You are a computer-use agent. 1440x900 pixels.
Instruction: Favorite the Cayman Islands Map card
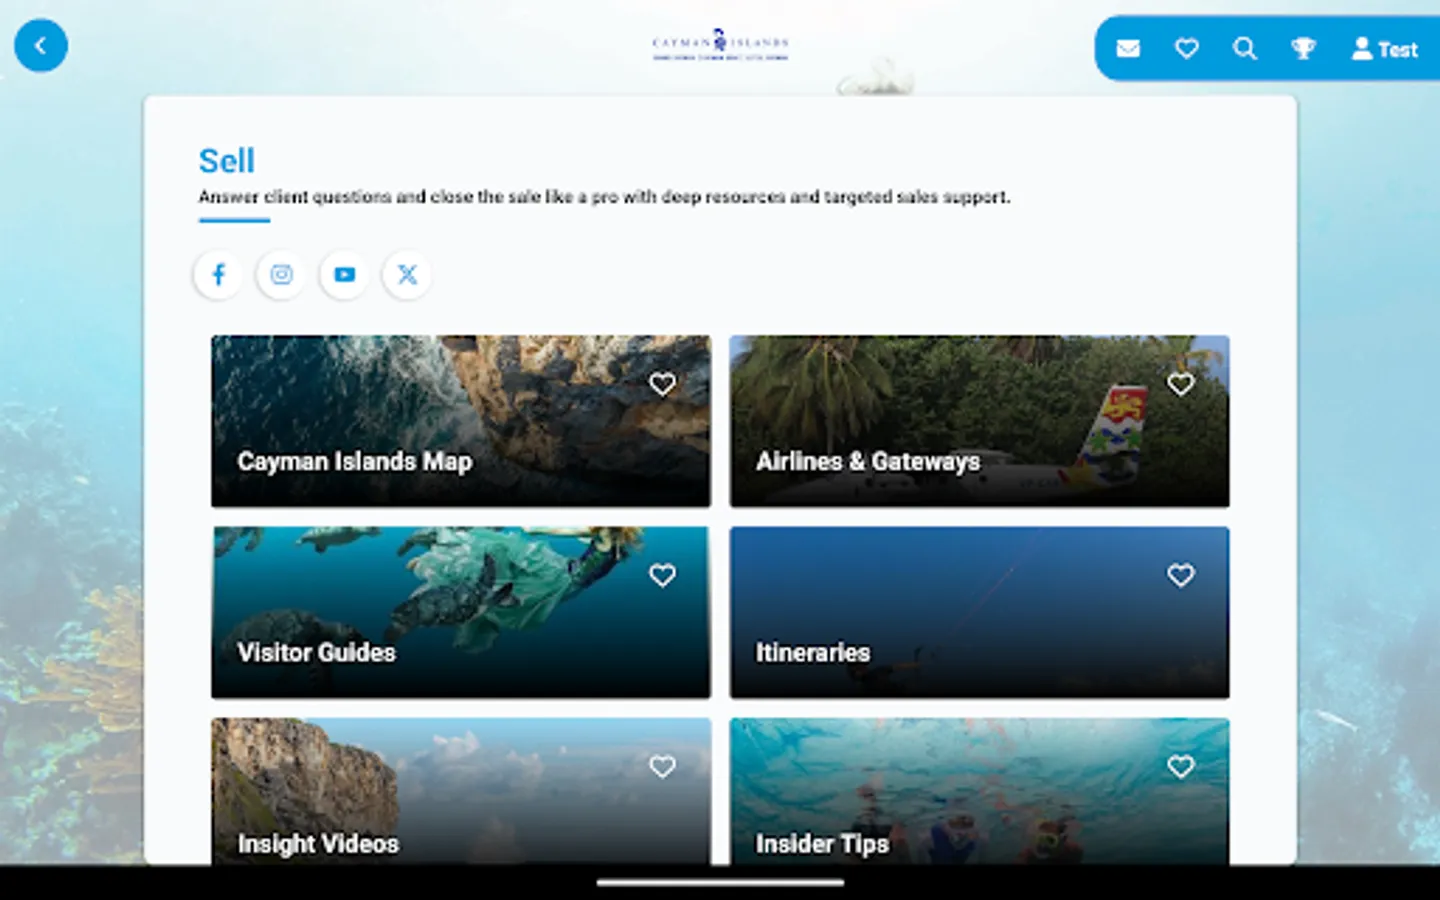[662, 384]
